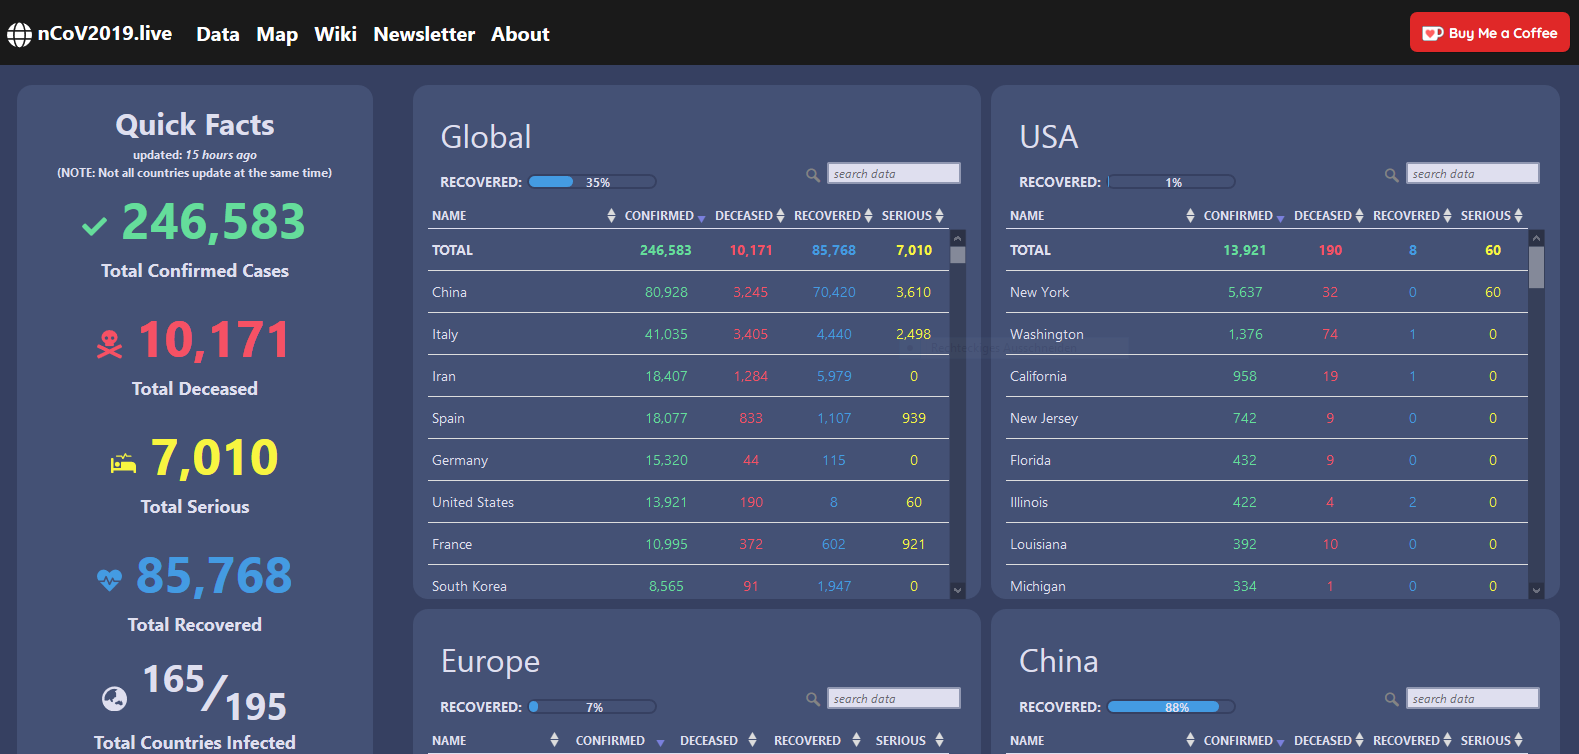The width and height of the screenshot is (1579, 754).
Task: Click the Global table scroll down arrow
Action: pyautogui.click(x=958, y=590)
